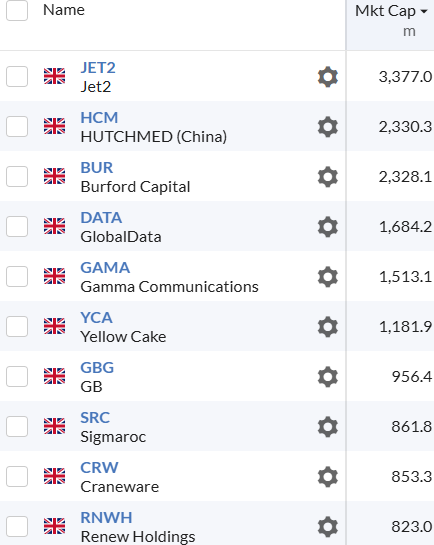This screenshot has width=434, height=545.
Task: Sort by the Mkt Cap column dropdown arrow
Action: (x=424, y=11)
